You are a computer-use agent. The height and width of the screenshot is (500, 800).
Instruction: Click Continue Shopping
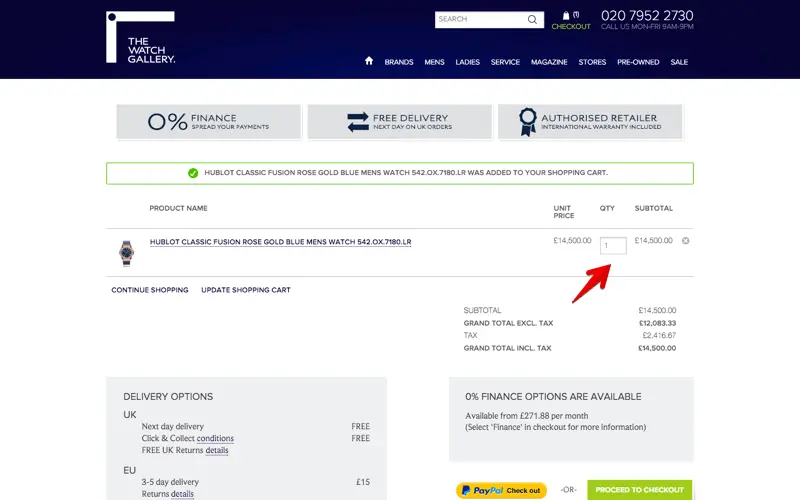[150, 290]
